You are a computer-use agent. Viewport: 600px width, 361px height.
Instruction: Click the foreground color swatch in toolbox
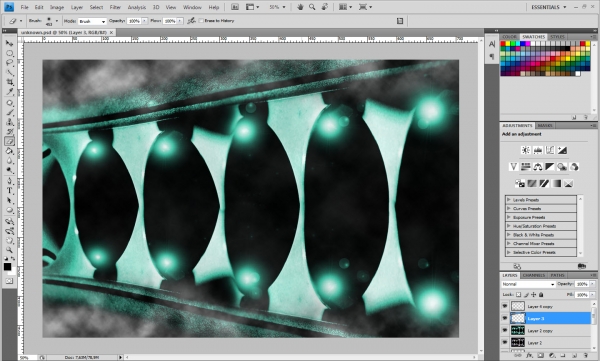pos(7,266)
